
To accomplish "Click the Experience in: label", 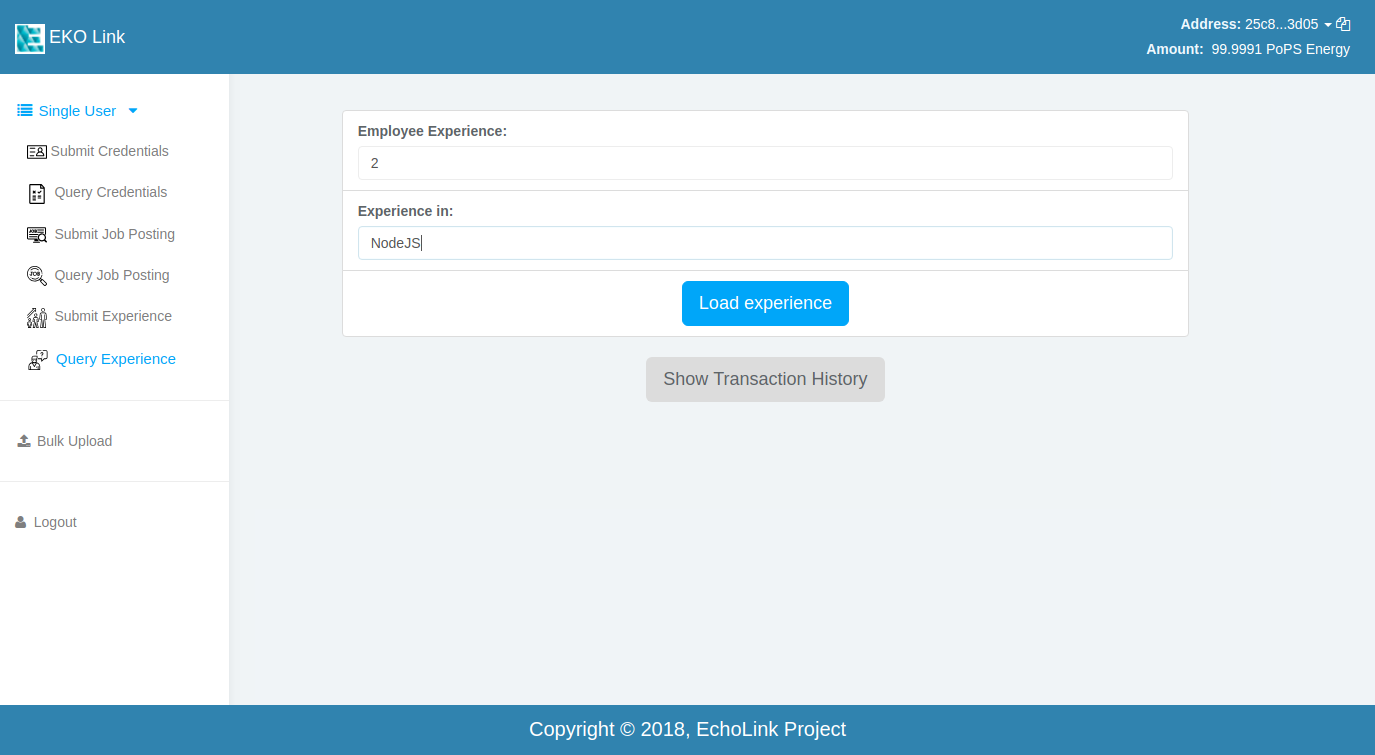I will (x=405, y=211).
